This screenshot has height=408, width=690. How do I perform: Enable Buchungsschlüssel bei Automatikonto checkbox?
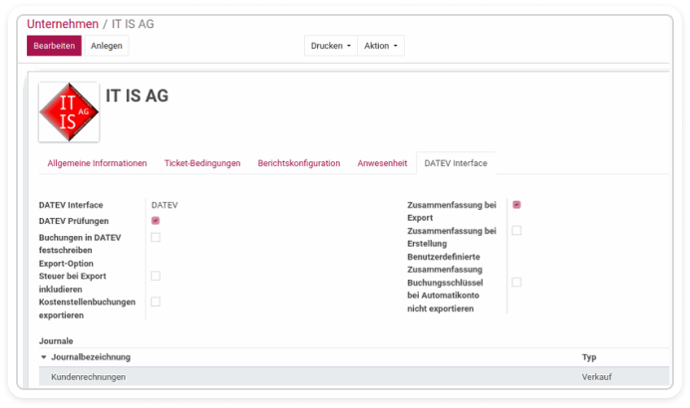coord(517,282)
